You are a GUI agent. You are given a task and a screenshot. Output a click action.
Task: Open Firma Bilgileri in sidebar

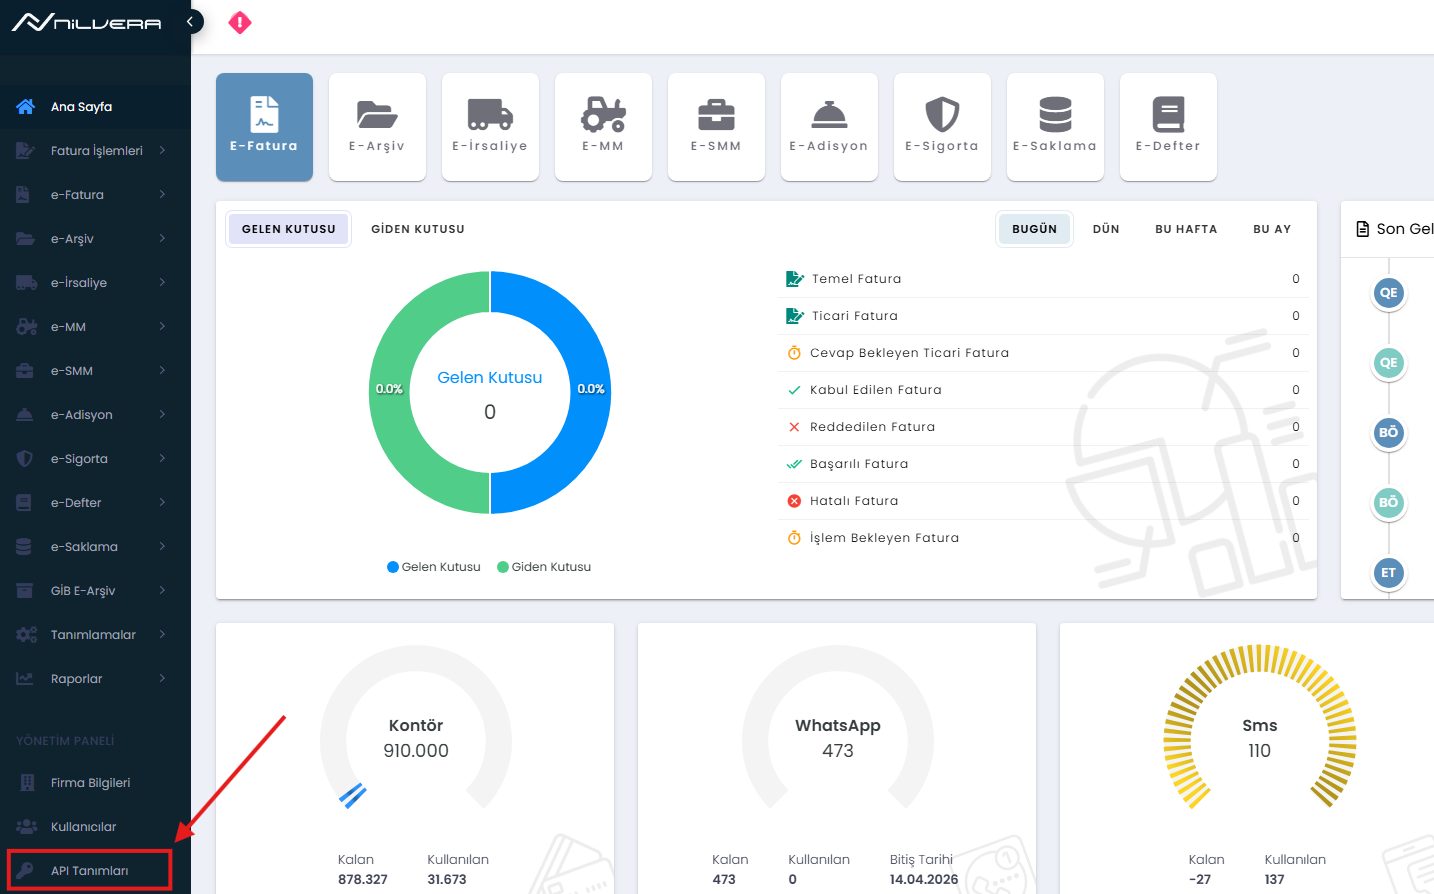pos(90,783)
